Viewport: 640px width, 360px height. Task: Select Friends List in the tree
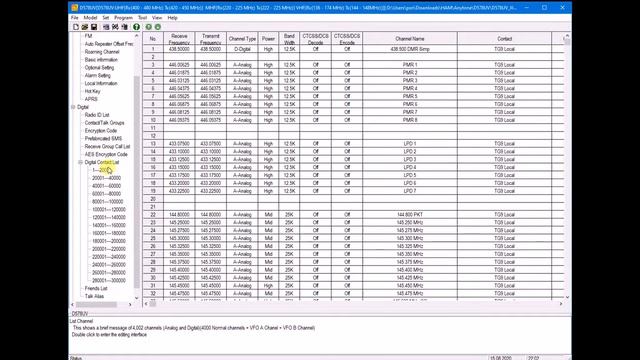click(x=96, y=289)
